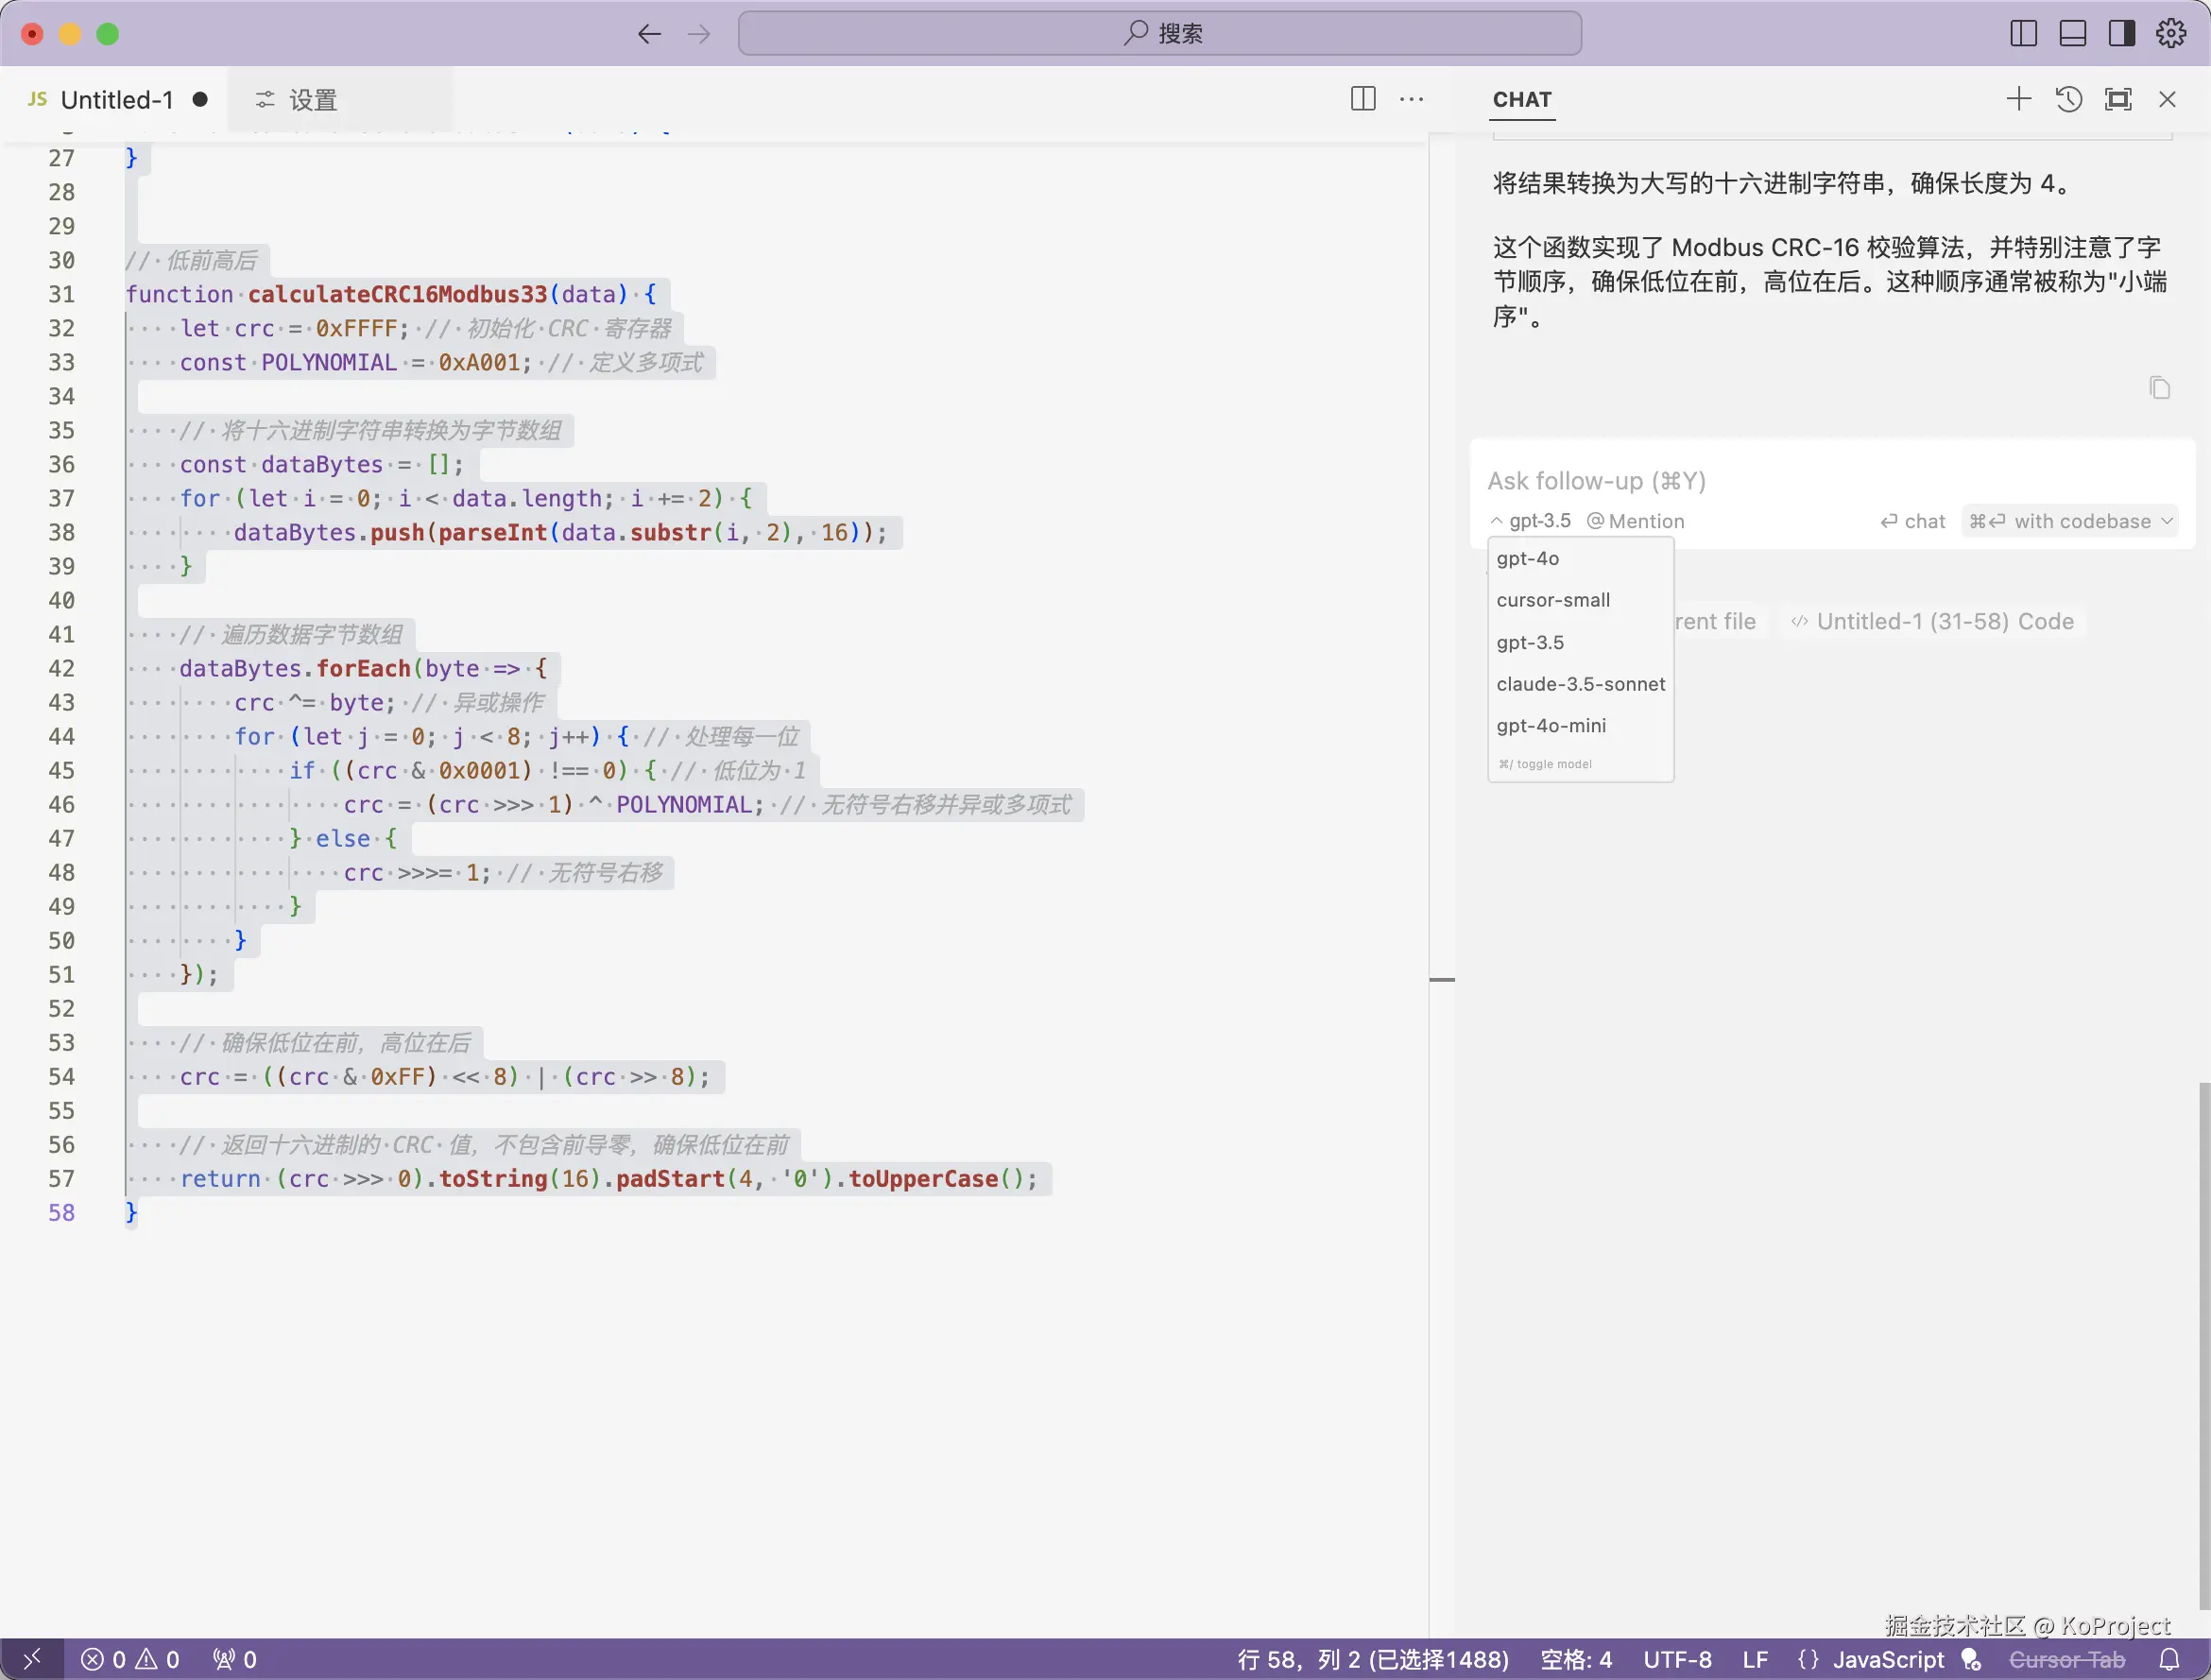This screenshot has height=1680, width=2211.
Task: Click the search field in the title bar
Action: [x=1159, y=33]
